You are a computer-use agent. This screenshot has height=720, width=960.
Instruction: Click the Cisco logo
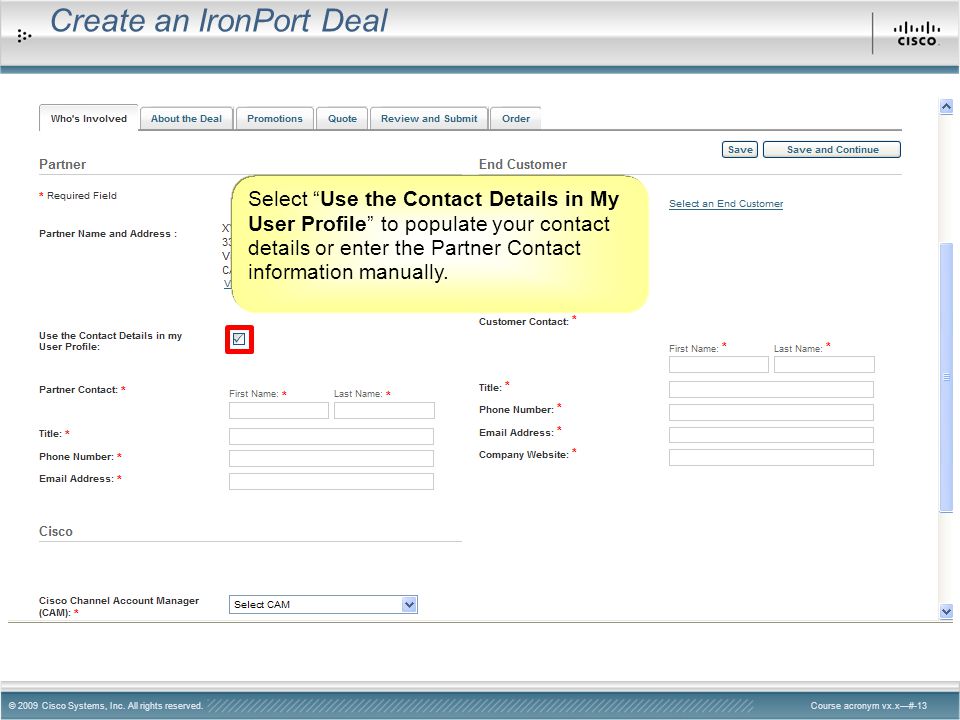point(917,34)
